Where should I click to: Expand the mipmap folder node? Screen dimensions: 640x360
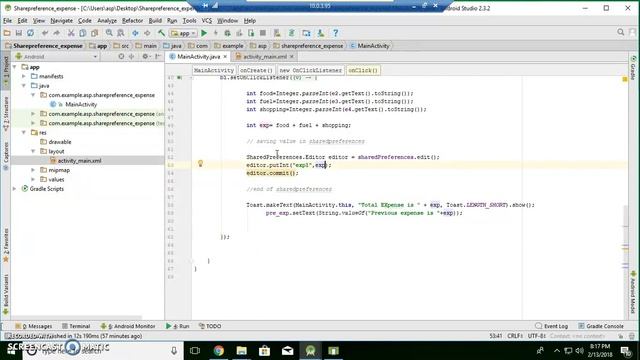click(33, 170)
